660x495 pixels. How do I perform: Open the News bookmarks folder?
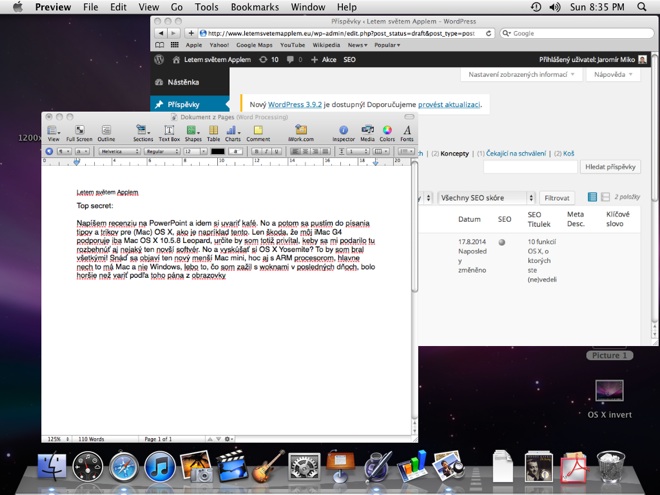357,45
